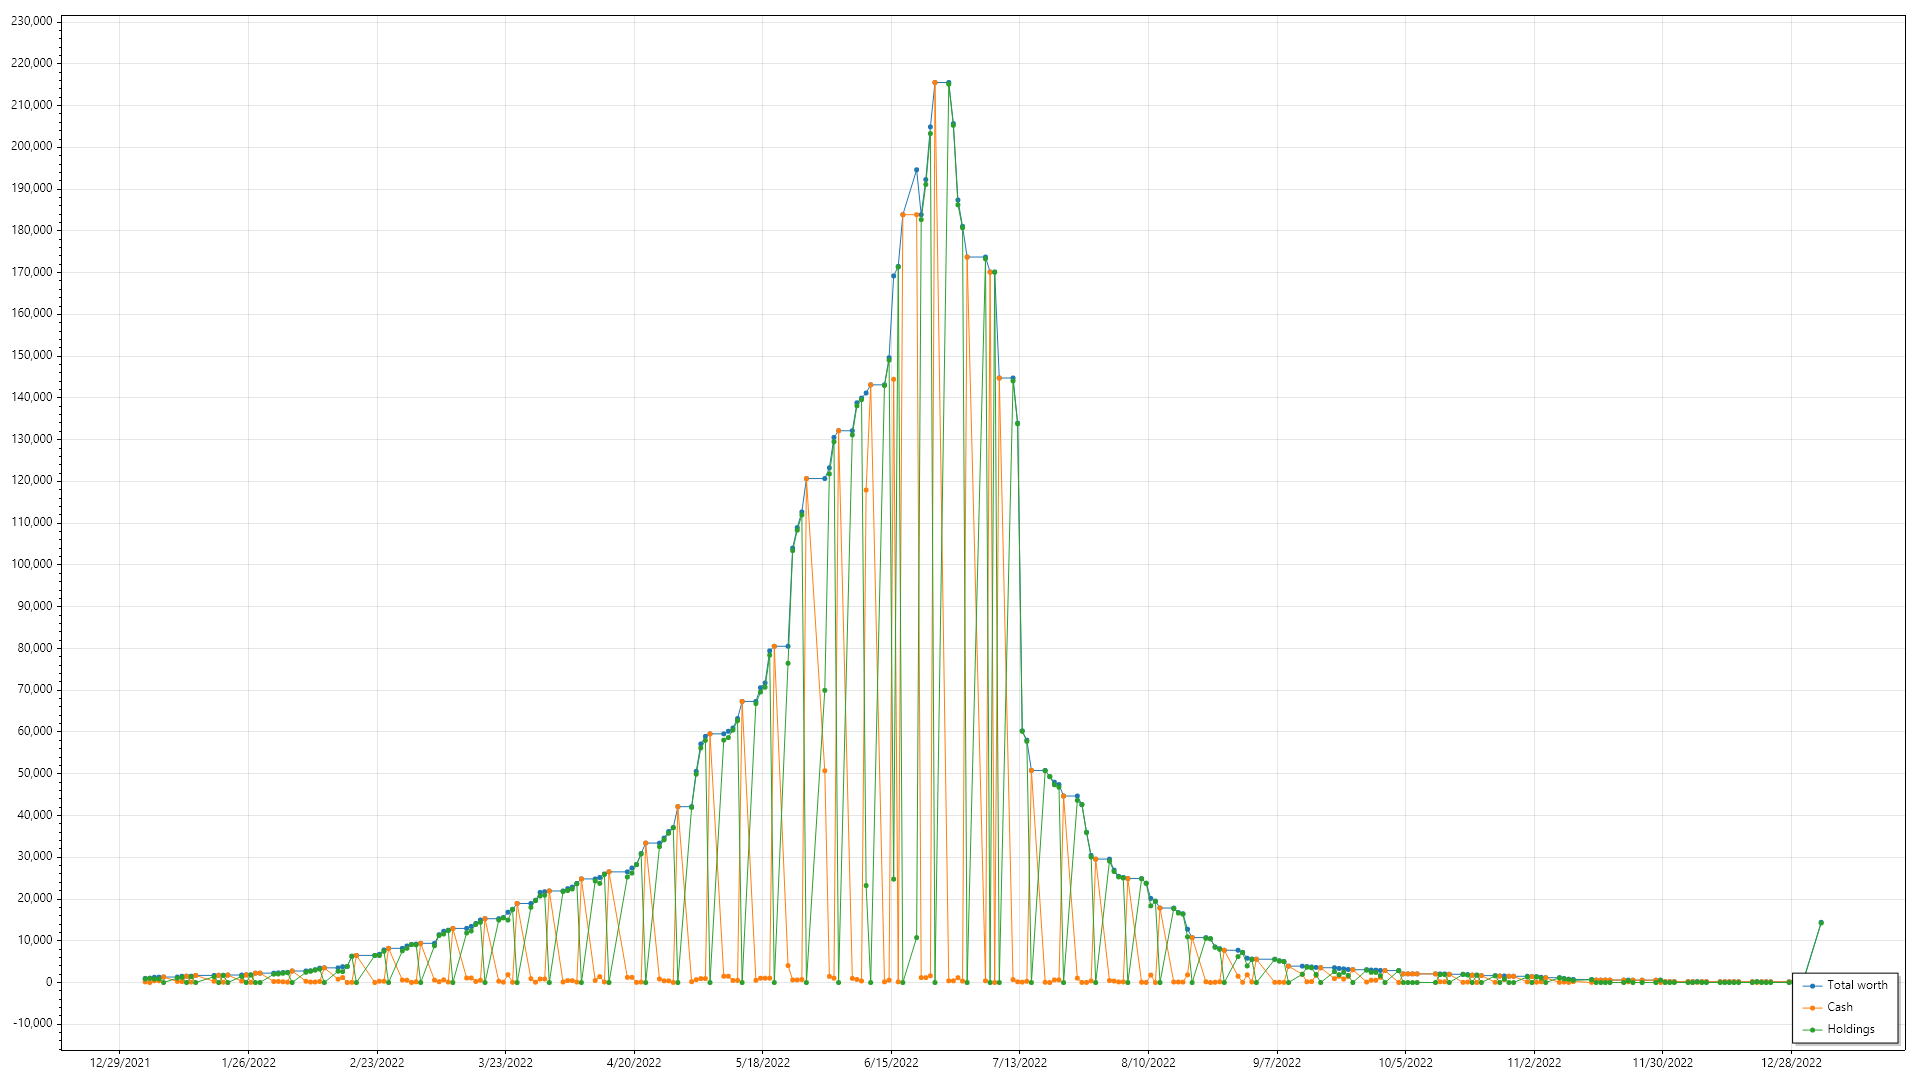Click the Total worth legend entry
The image size is (1920, 1080).
click(1857, 985)
